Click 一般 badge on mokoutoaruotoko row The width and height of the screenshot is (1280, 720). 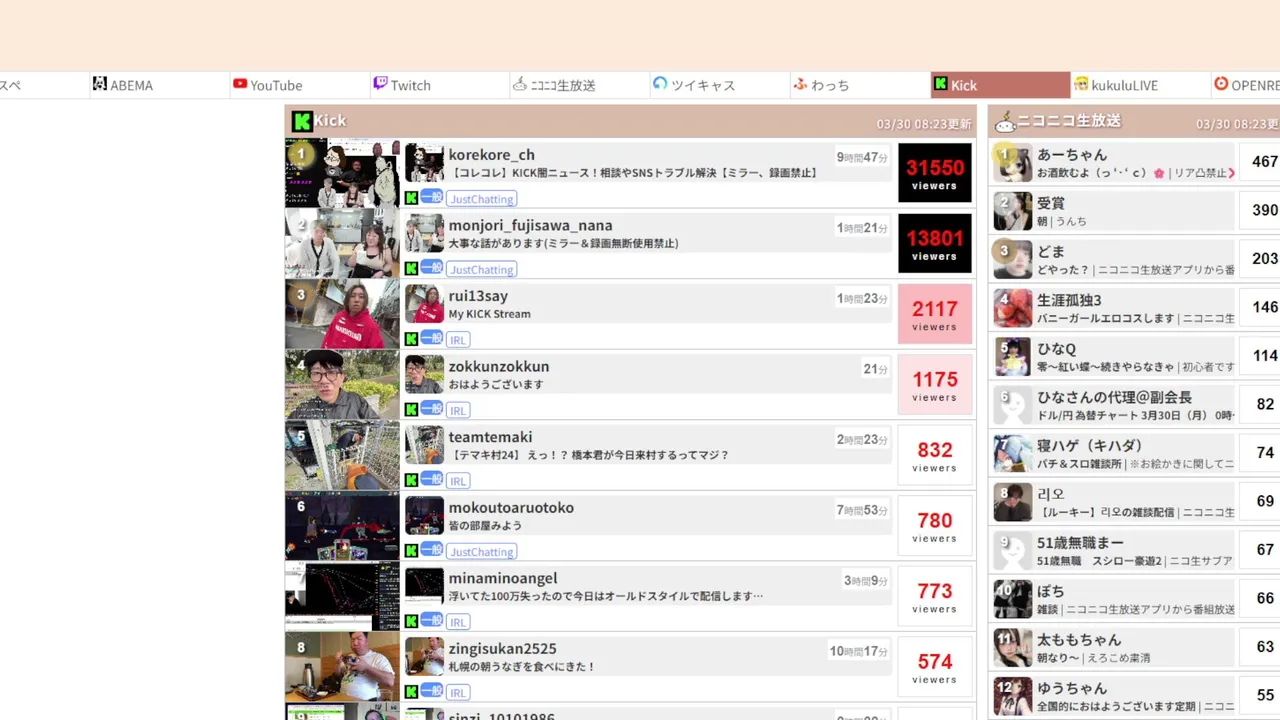point(431,550)
